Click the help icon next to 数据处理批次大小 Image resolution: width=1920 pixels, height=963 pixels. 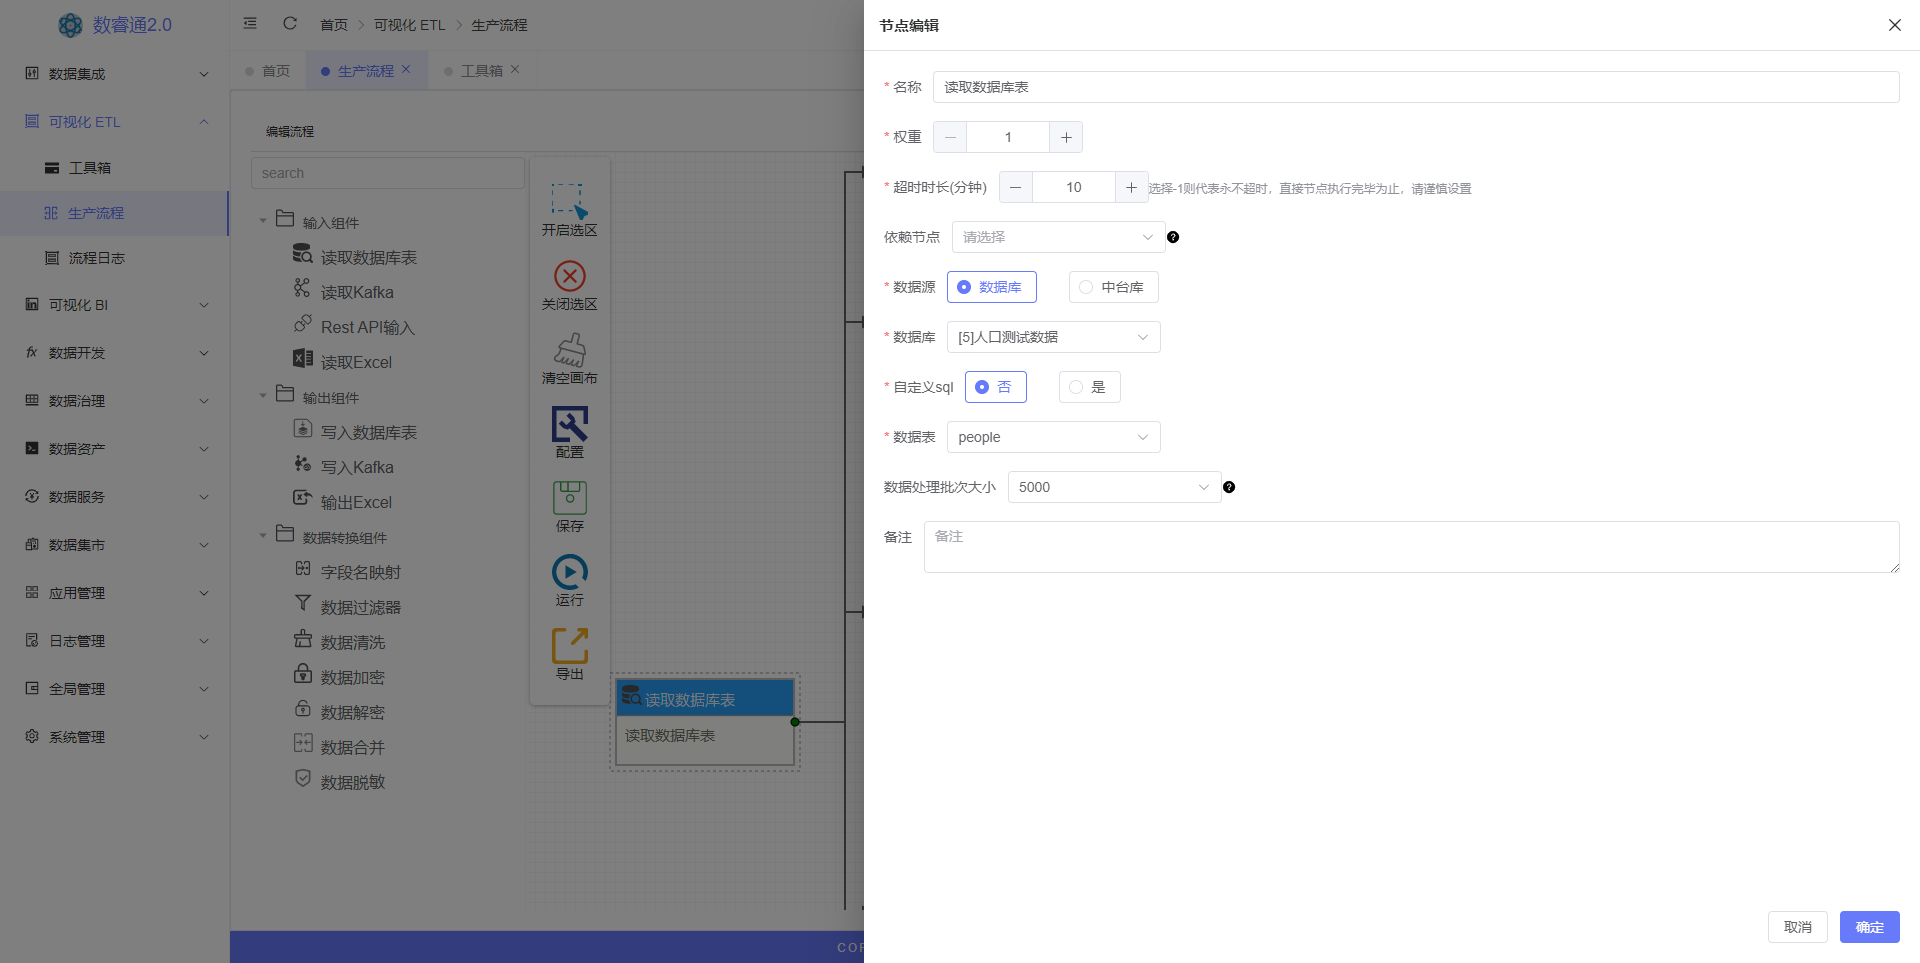point(1229,487)
